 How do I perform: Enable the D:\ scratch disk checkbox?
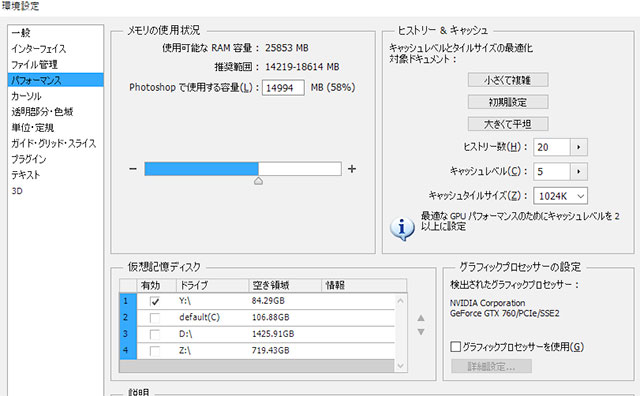click(155, 335)
